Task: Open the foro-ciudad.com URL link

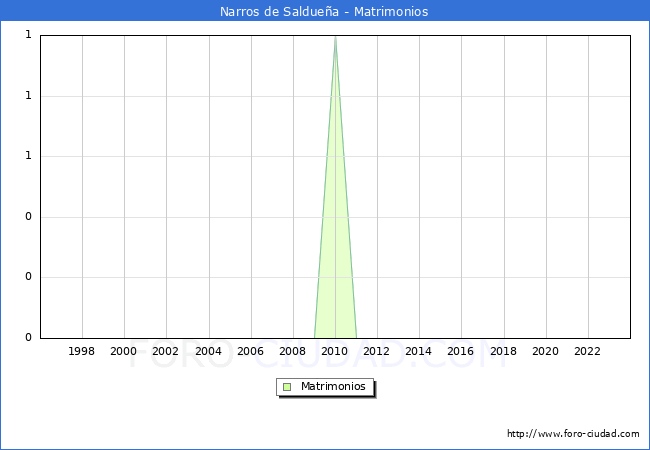Action: tap(573, 434)
